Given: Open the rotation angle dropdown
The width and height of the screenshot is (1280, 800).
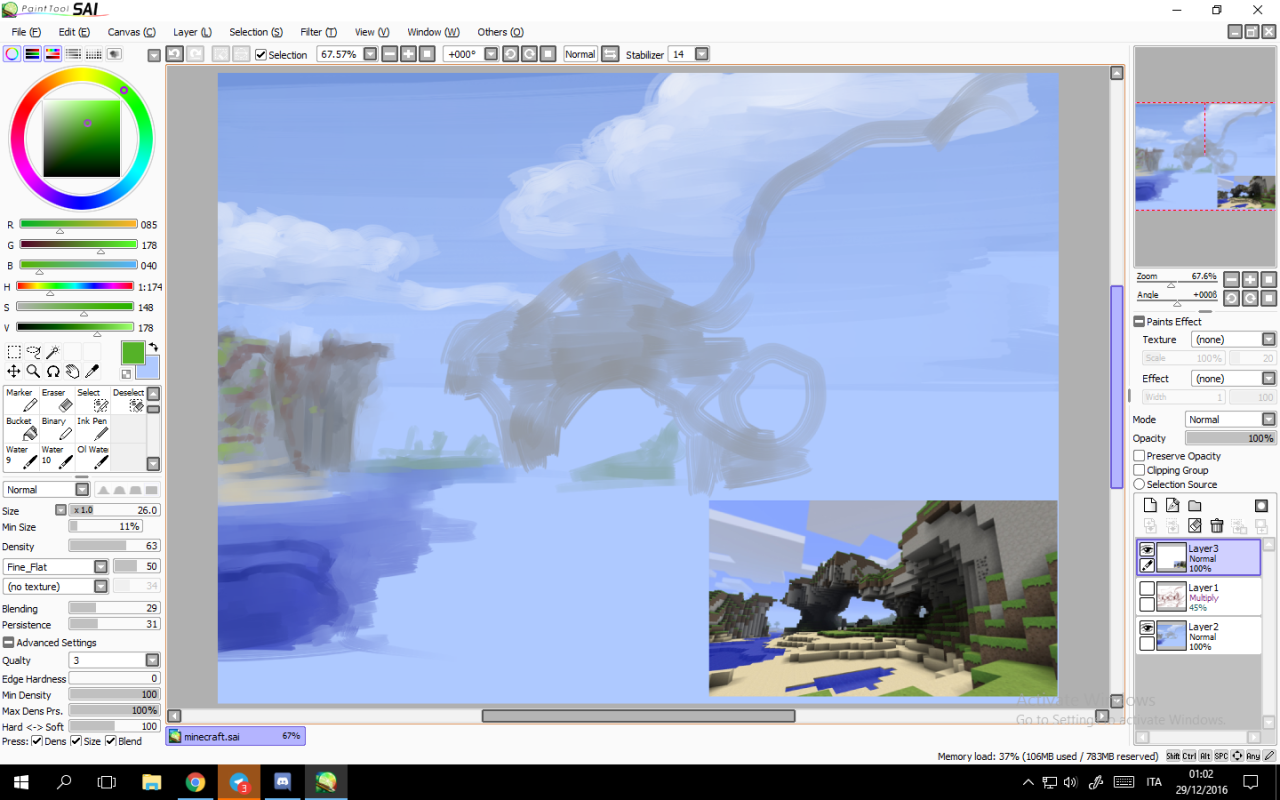Looking at the screenshot, I should pyautogui.click(x=491, y=54).
